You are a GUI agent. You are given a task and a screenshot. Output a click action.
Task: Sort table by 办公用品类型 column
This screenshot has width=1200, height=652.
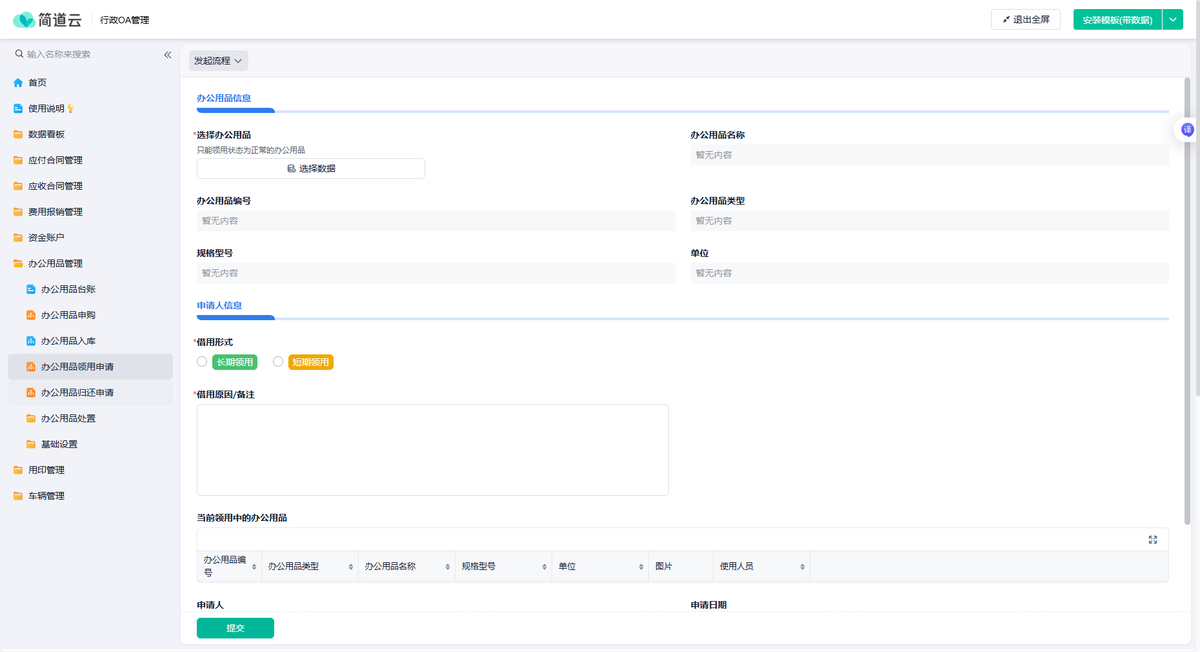pos(350,567)
